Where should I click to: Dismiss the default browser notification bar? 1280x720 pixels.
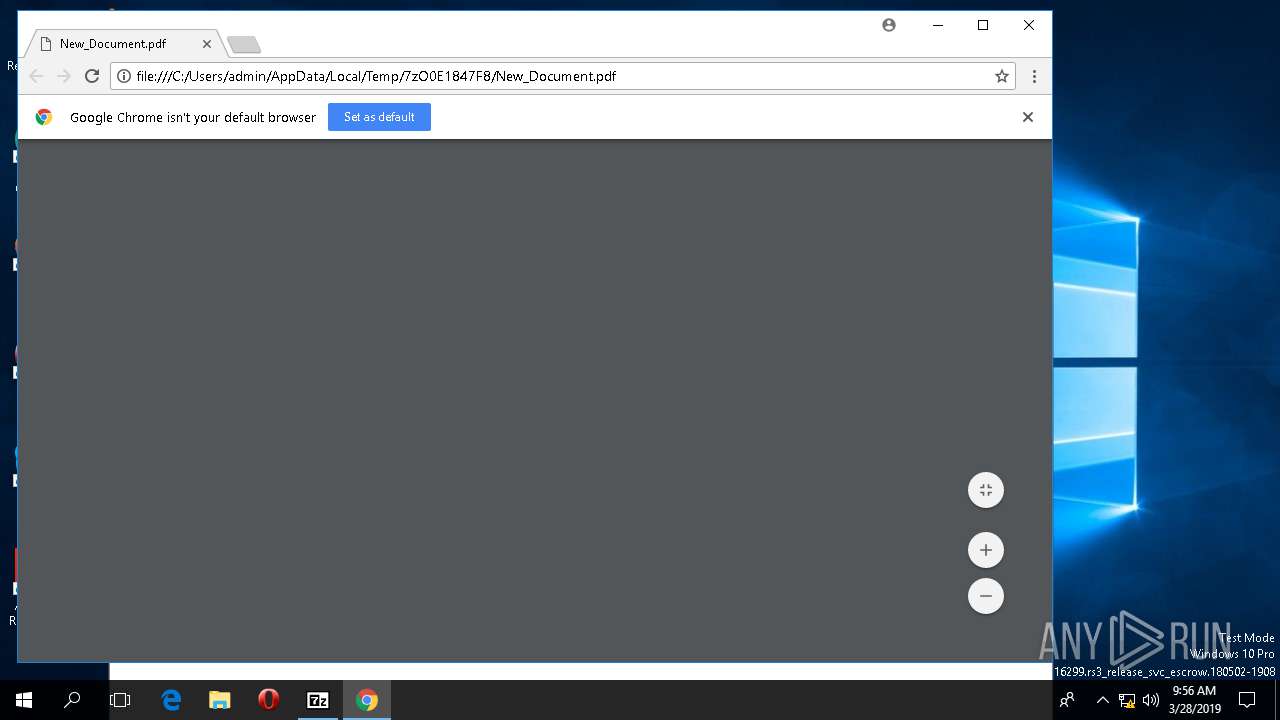[1027, 117]
